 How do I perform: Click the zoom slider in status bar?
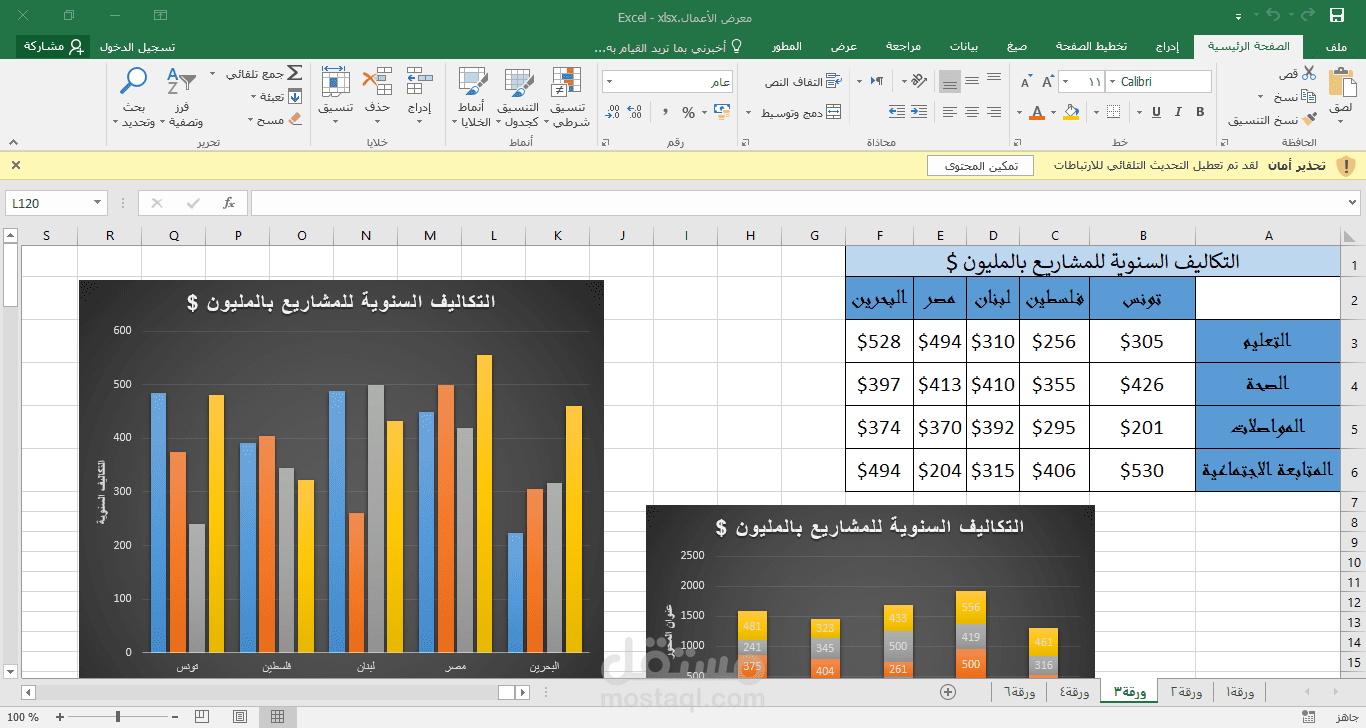[118, 716]
